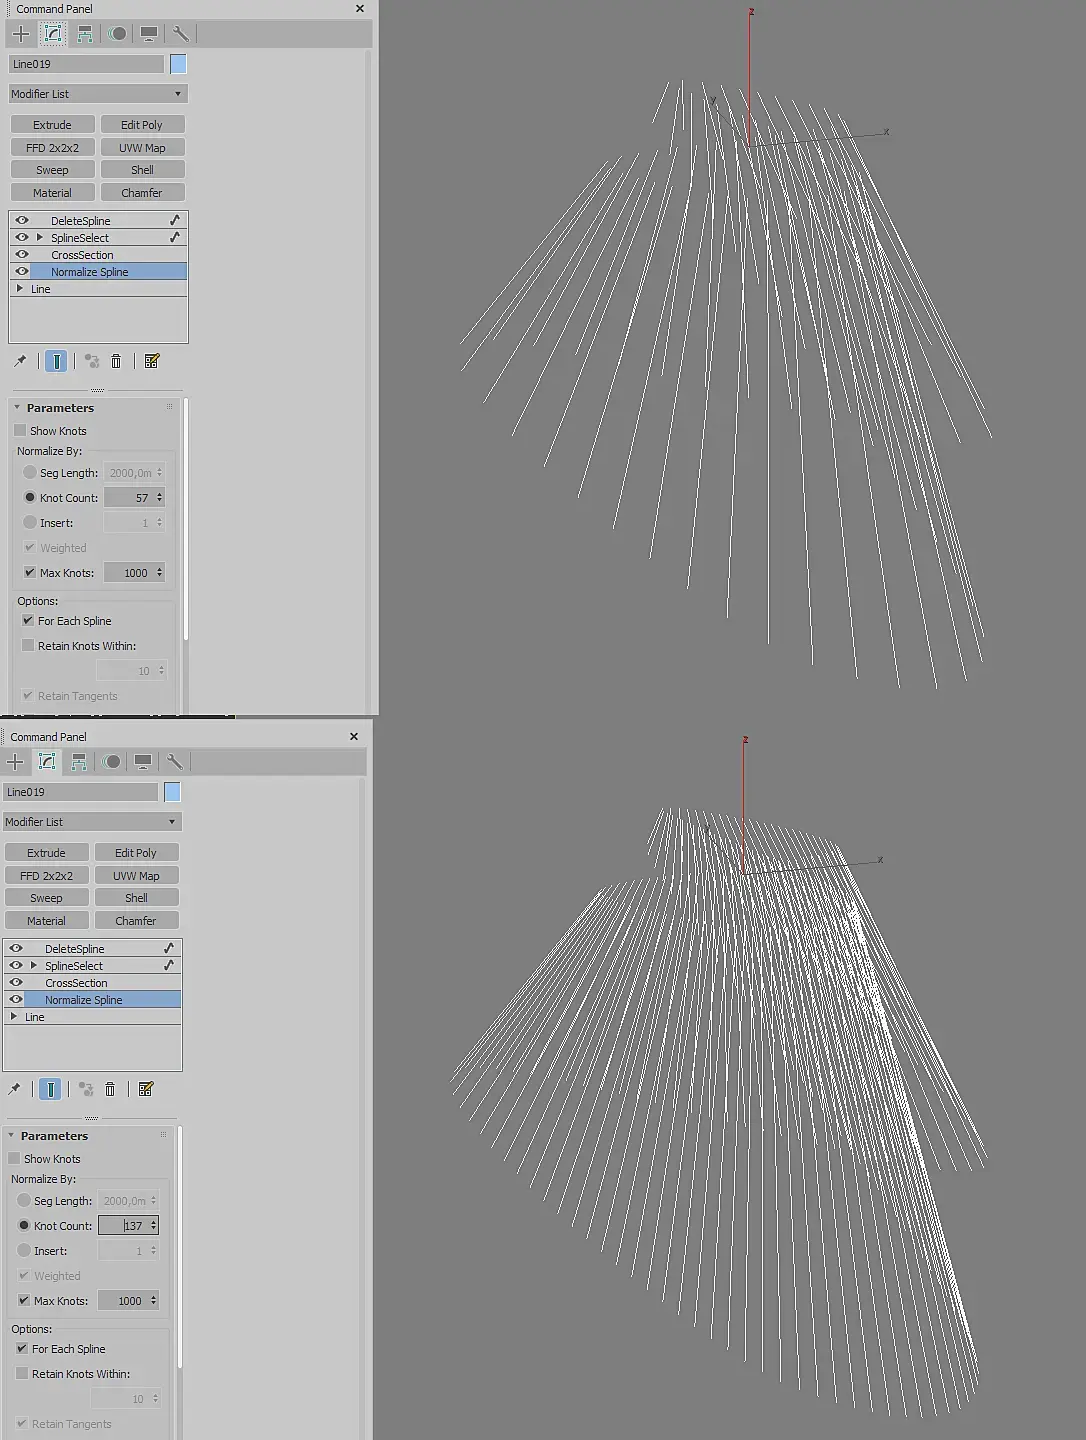The height and width of the screenshot is (1440, 1086).
Task: Expand SplineSelect modifier in bottom stack
Action: 33,965
